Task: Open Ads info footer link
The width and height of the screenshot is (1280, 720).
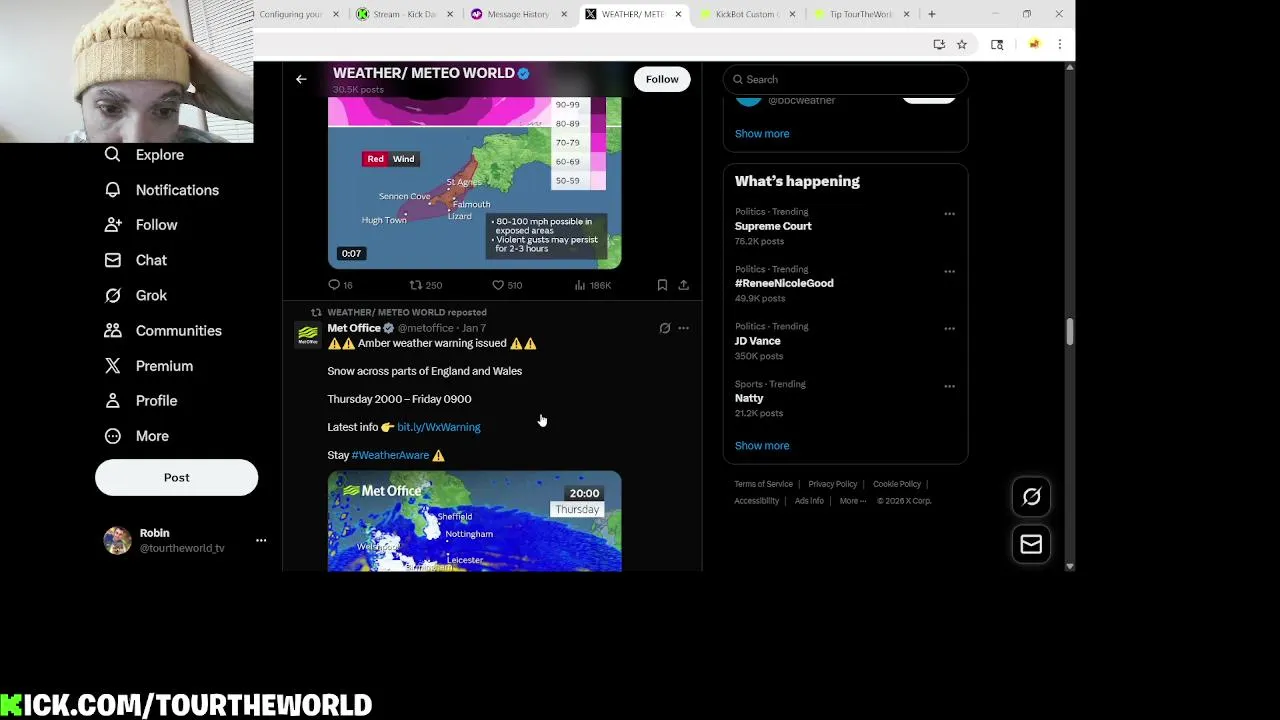Action: [809, 501]
